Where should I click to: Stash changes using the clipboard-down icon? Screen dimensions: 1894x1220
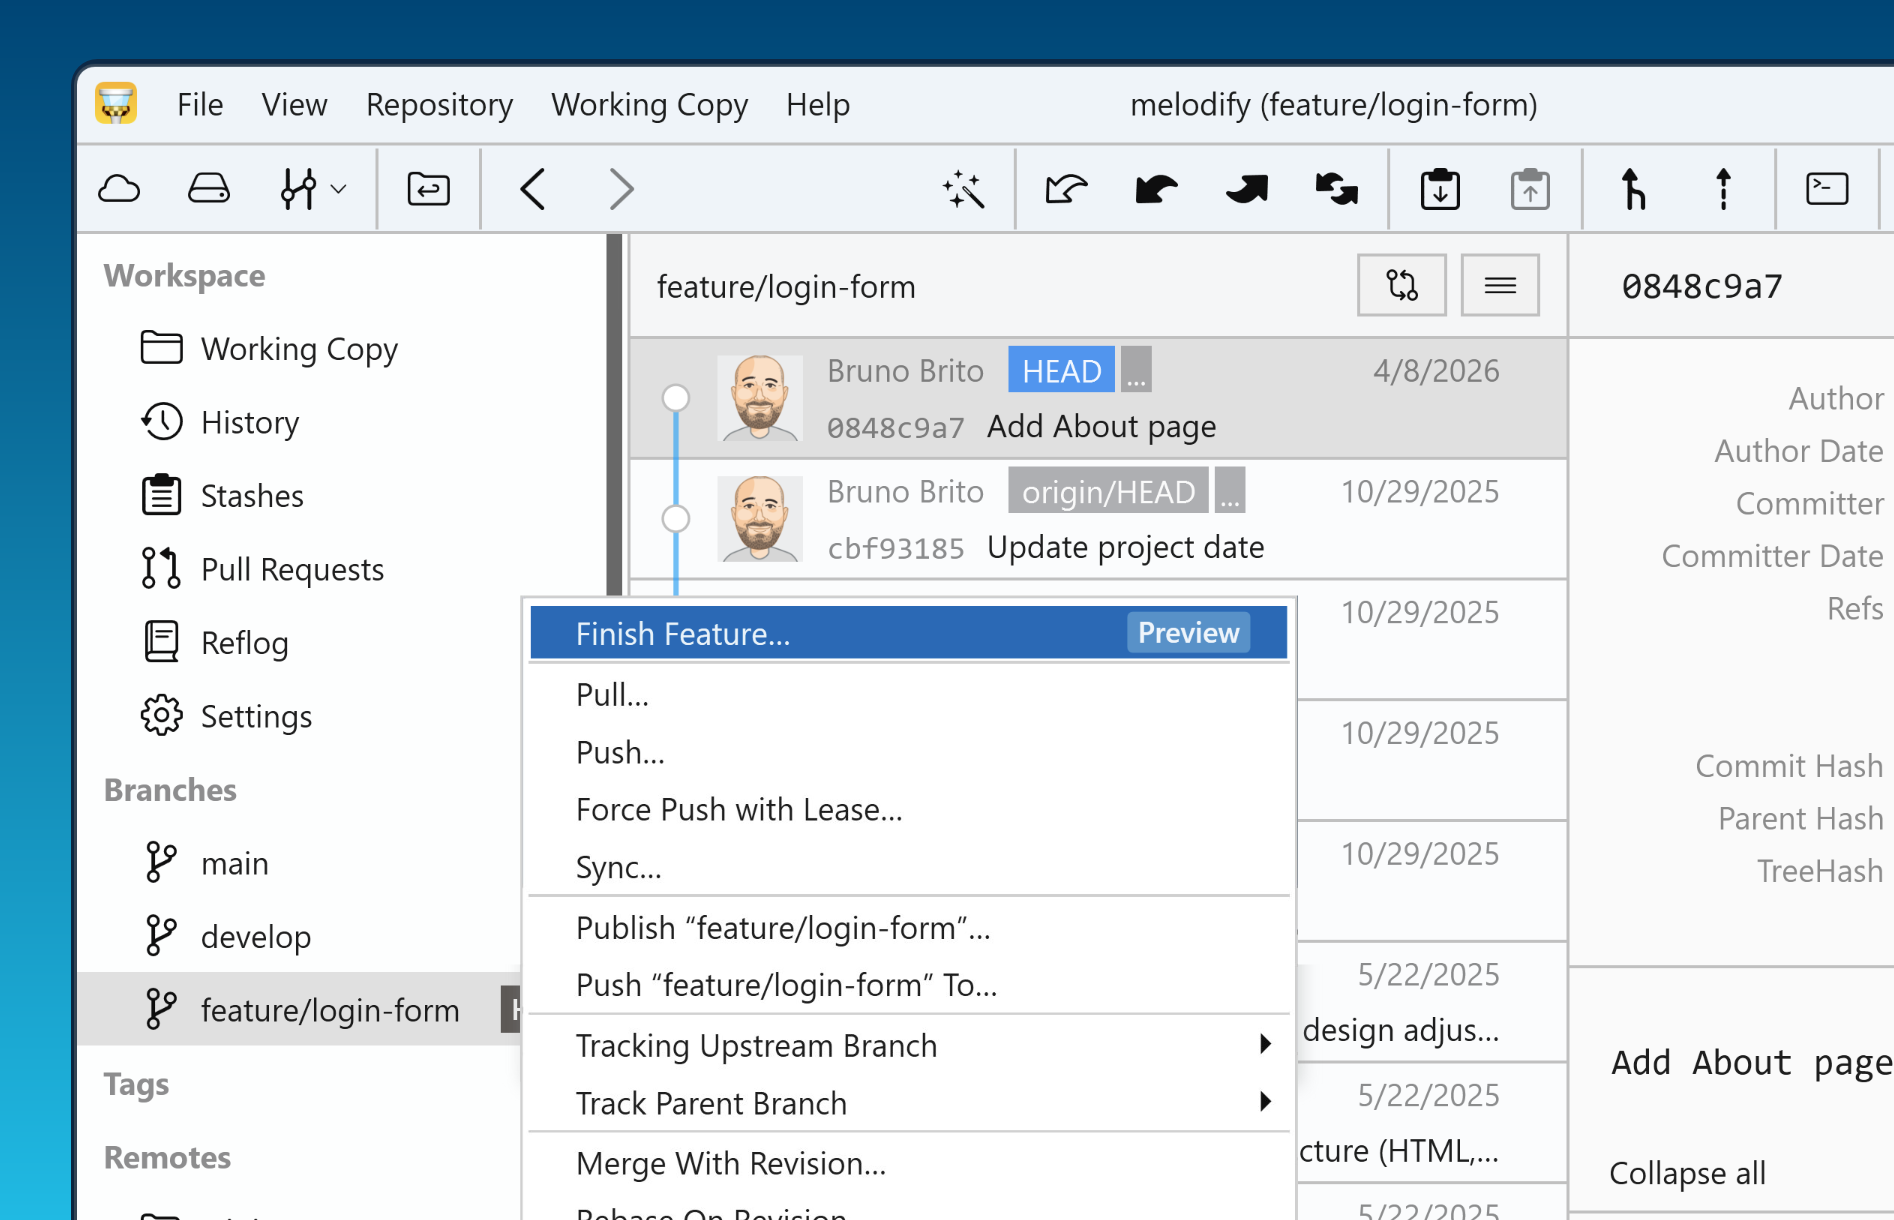pyautogui.click(x=1440, y=188)
